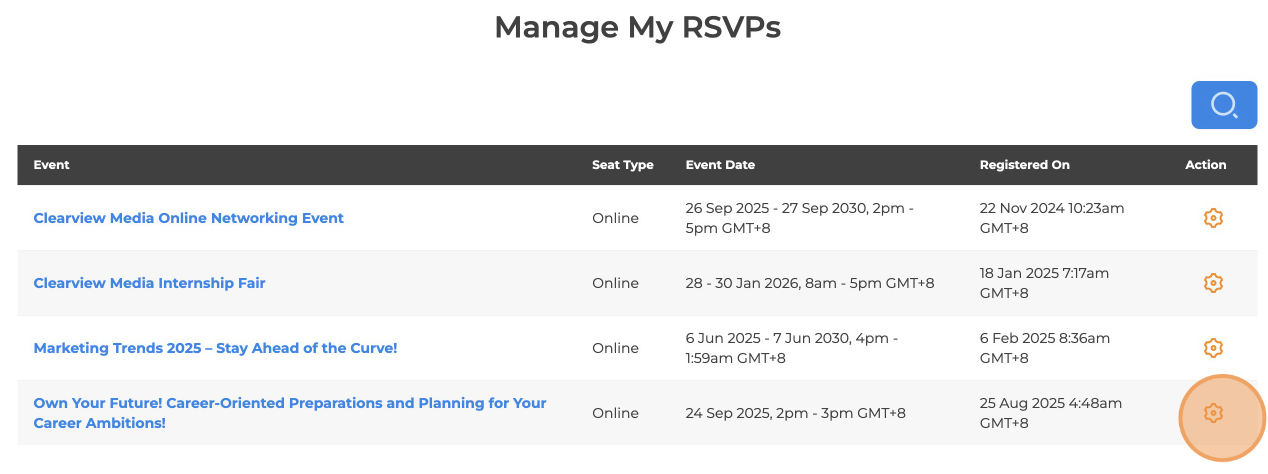Select the 24 Sep 2025 event date cell
Image resolution: width=1268 pixels, height=474 pixels.
click(796, 413)
